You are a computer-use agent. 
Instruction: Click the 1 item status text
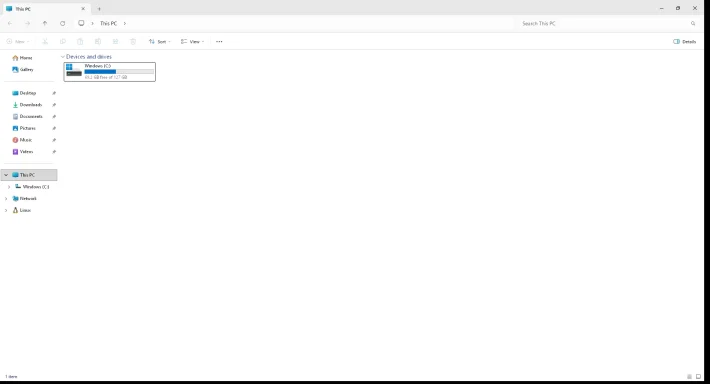coord(11,376)
